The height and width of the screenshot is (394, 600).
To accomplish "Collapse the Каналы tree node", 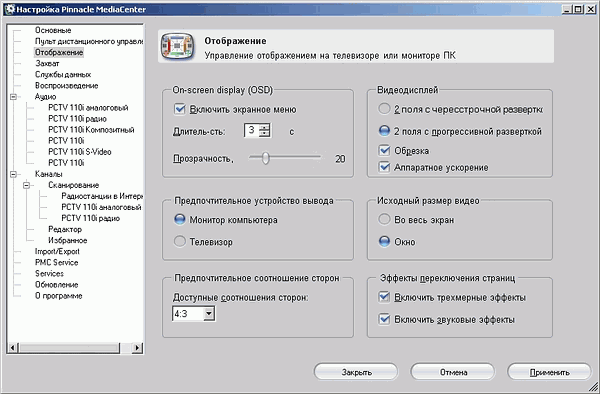I will pyautogui.click(x=13, y=174).
